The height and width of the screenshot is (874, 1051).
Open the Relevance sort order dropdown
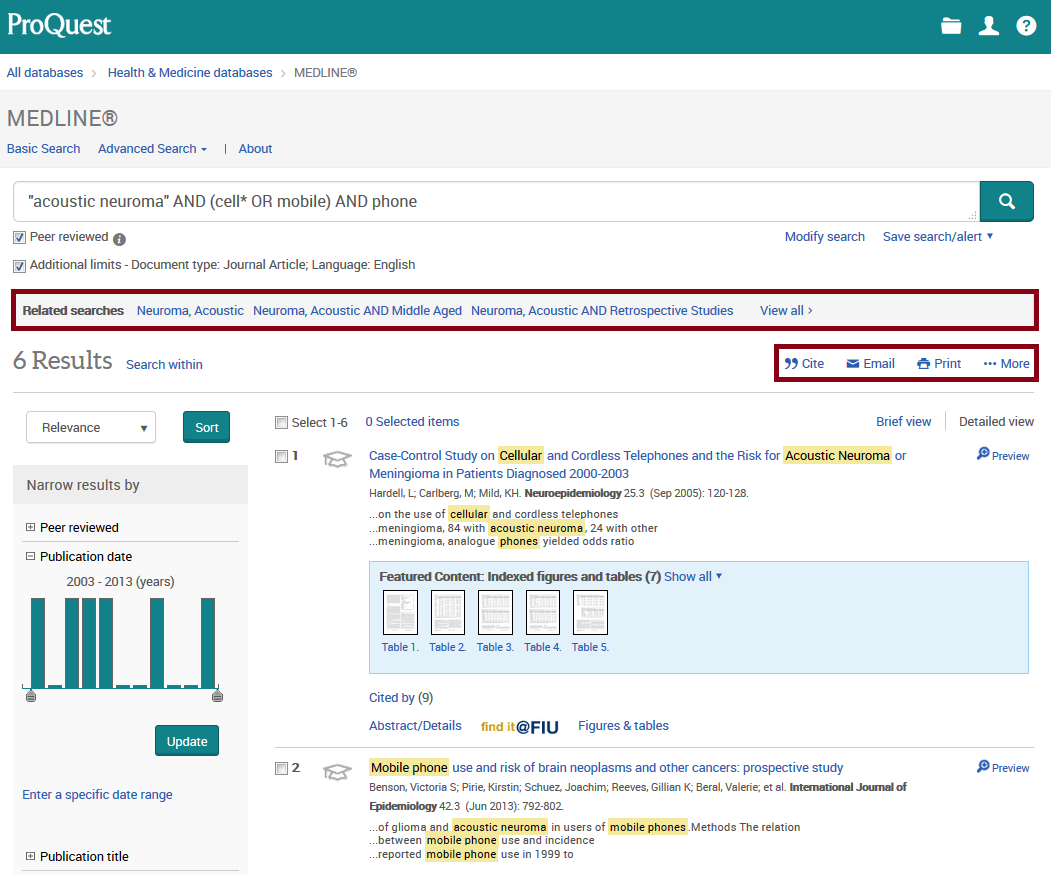90,427
